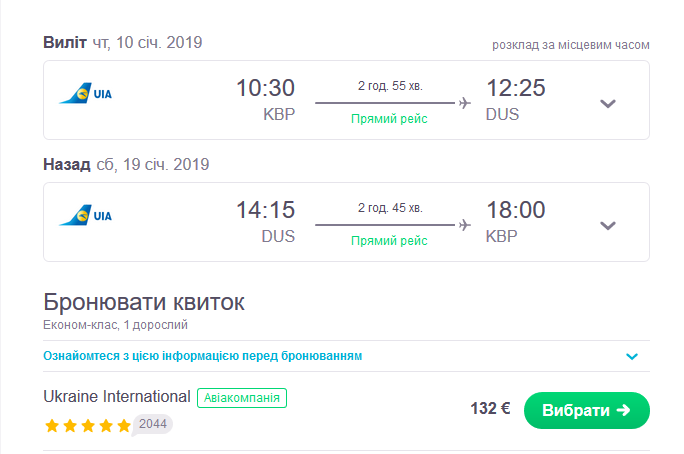Click the Авіакомпанія tag label
The height and width of the screenshot is (454, 684).
pyautogui.click(x=242, y=397)
